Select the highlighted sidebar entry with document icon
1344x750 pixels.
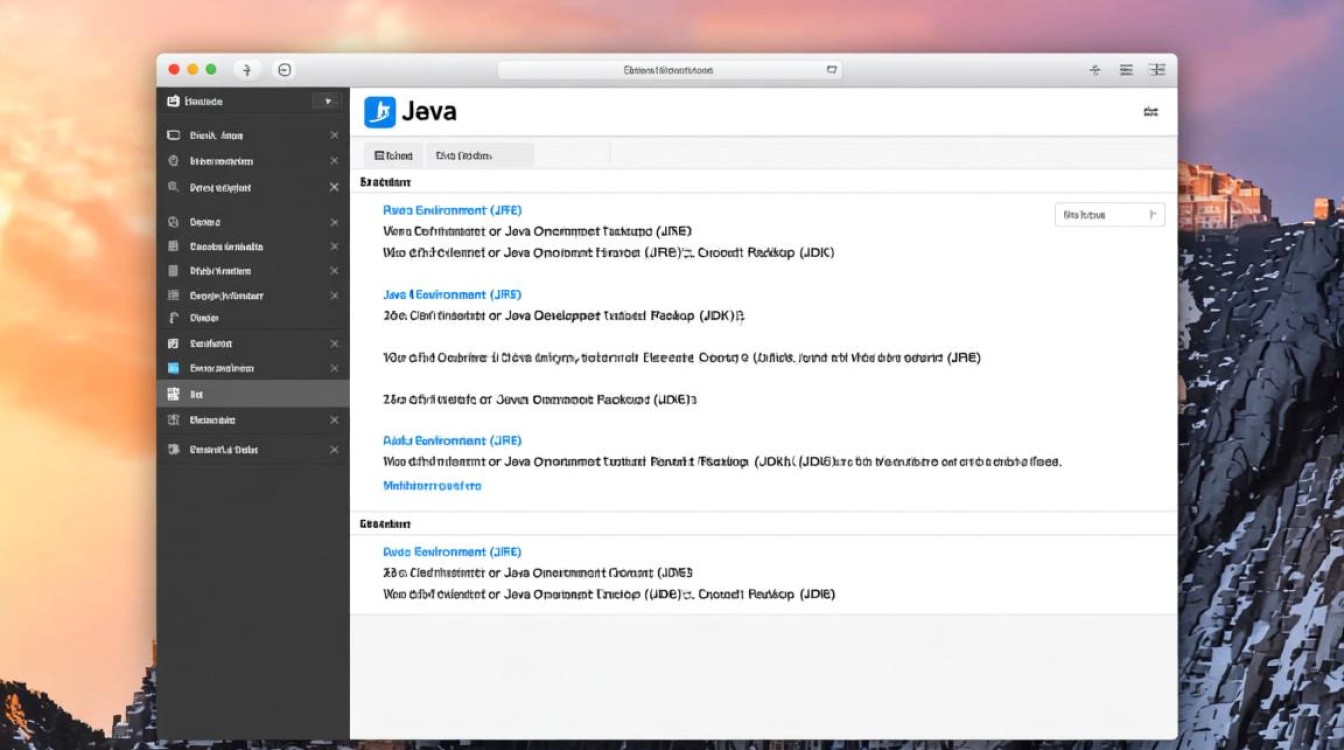click(250, 393)
